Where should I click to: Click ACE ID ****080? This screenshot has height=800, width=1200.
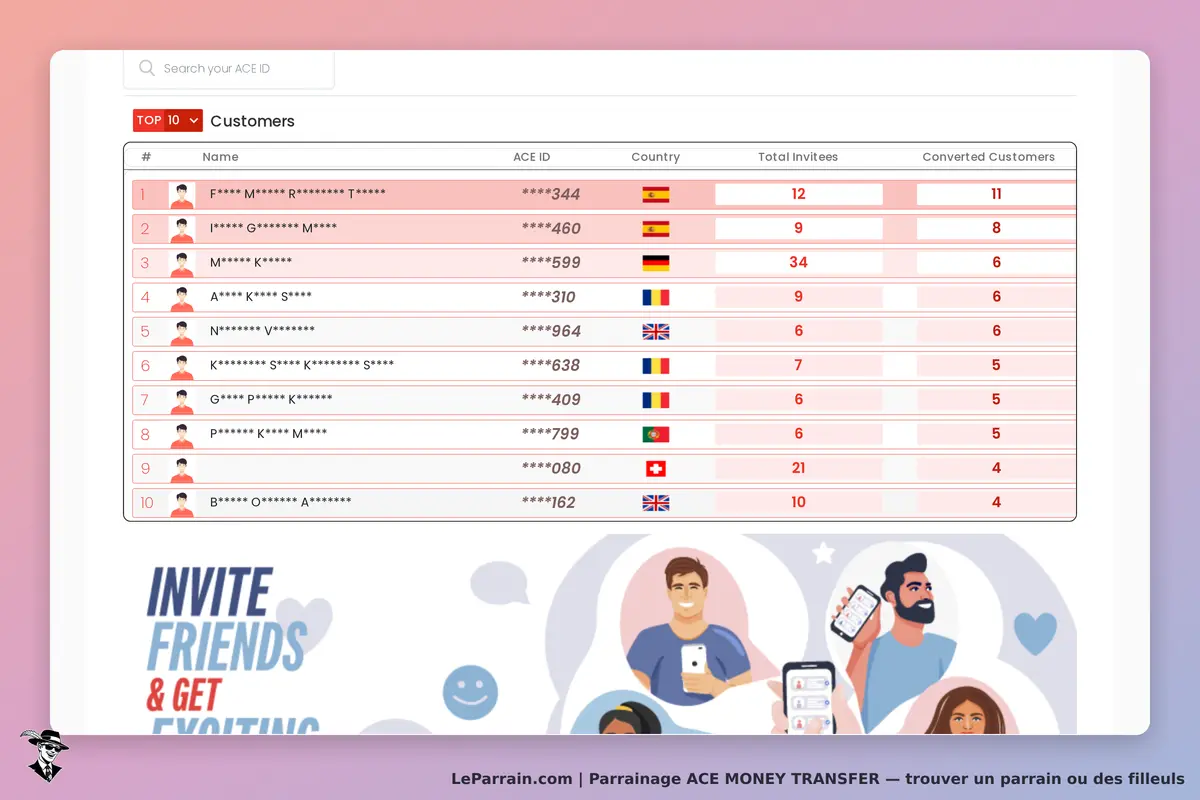[551, 468]
